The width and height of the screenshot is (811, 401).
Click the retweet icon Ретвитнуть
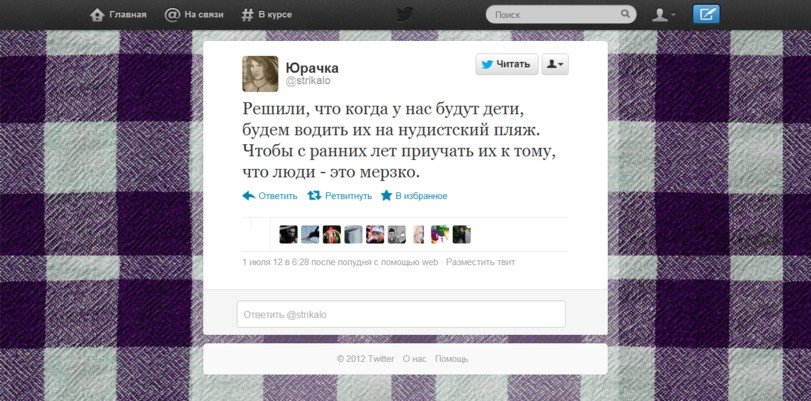pos(314,196)
